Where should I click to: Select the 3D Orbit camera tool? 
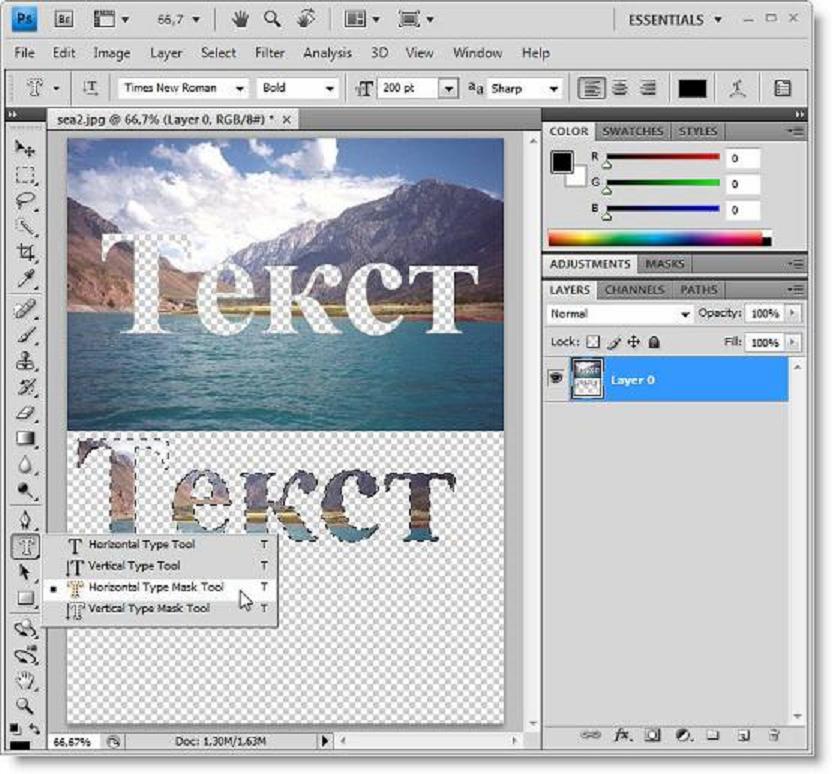coord(24,655)
